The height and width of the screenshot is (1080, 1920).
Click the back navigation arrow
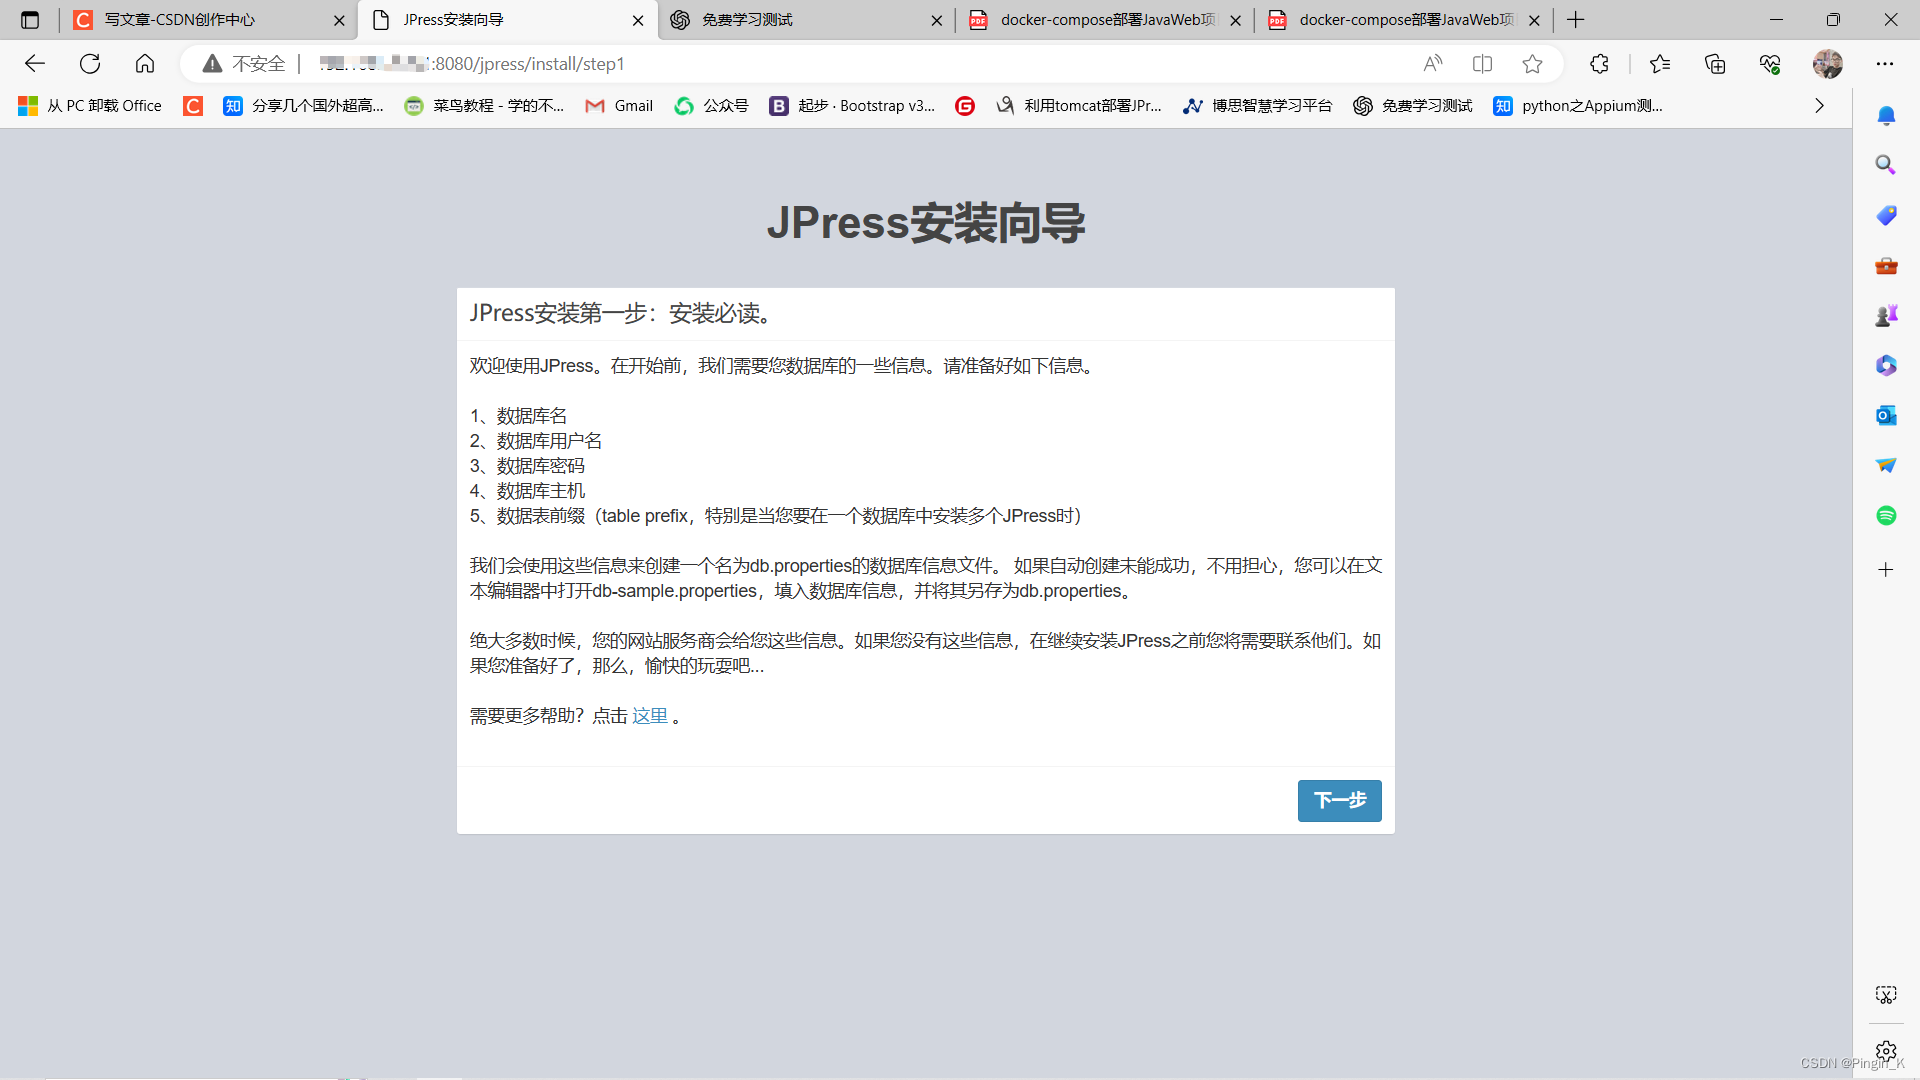pos(35,64)
